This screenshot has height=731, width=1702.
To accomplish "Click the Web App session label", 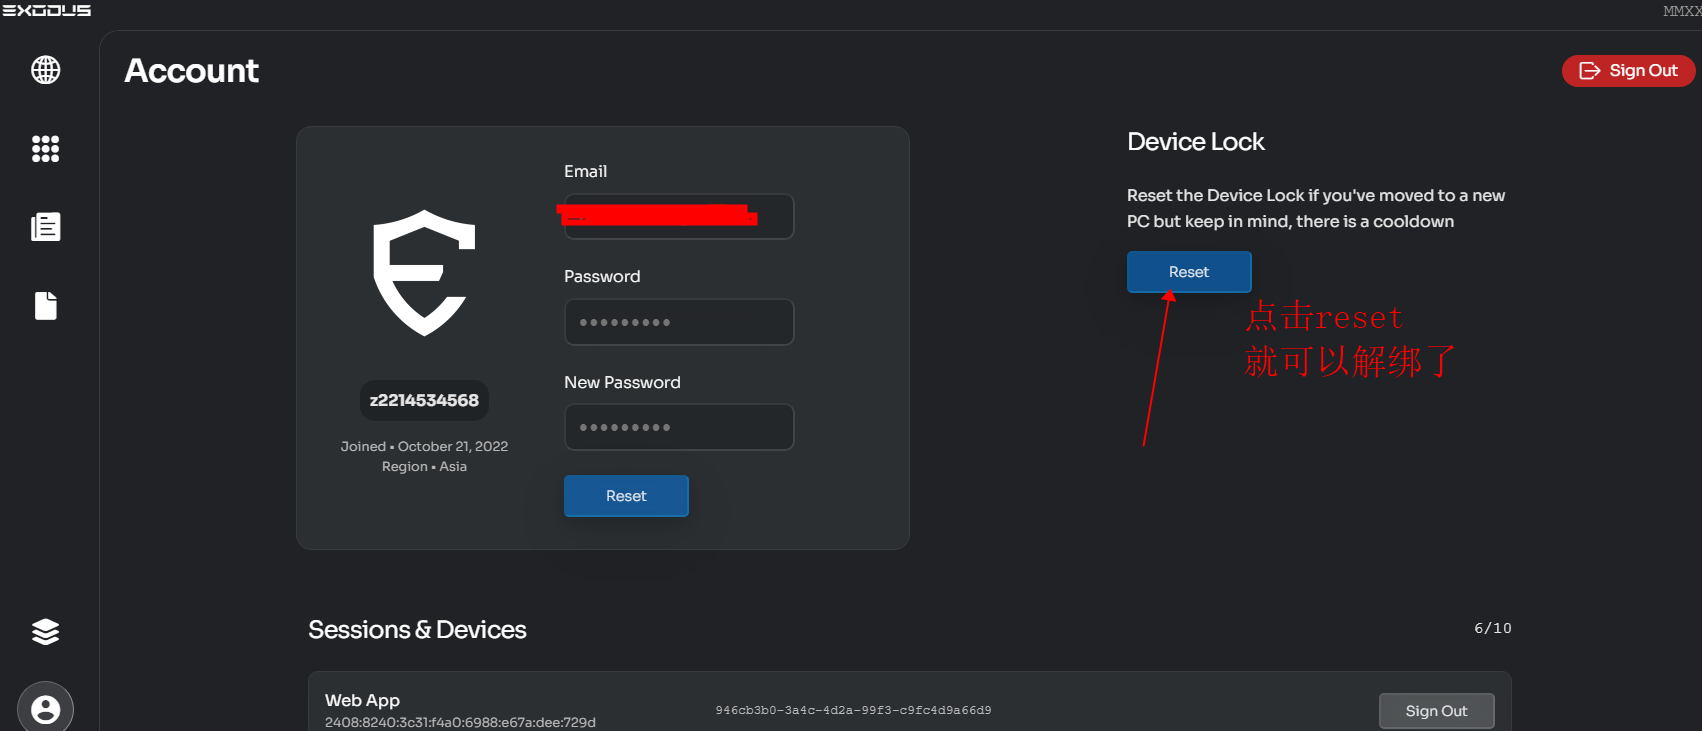I will (362, 700).
